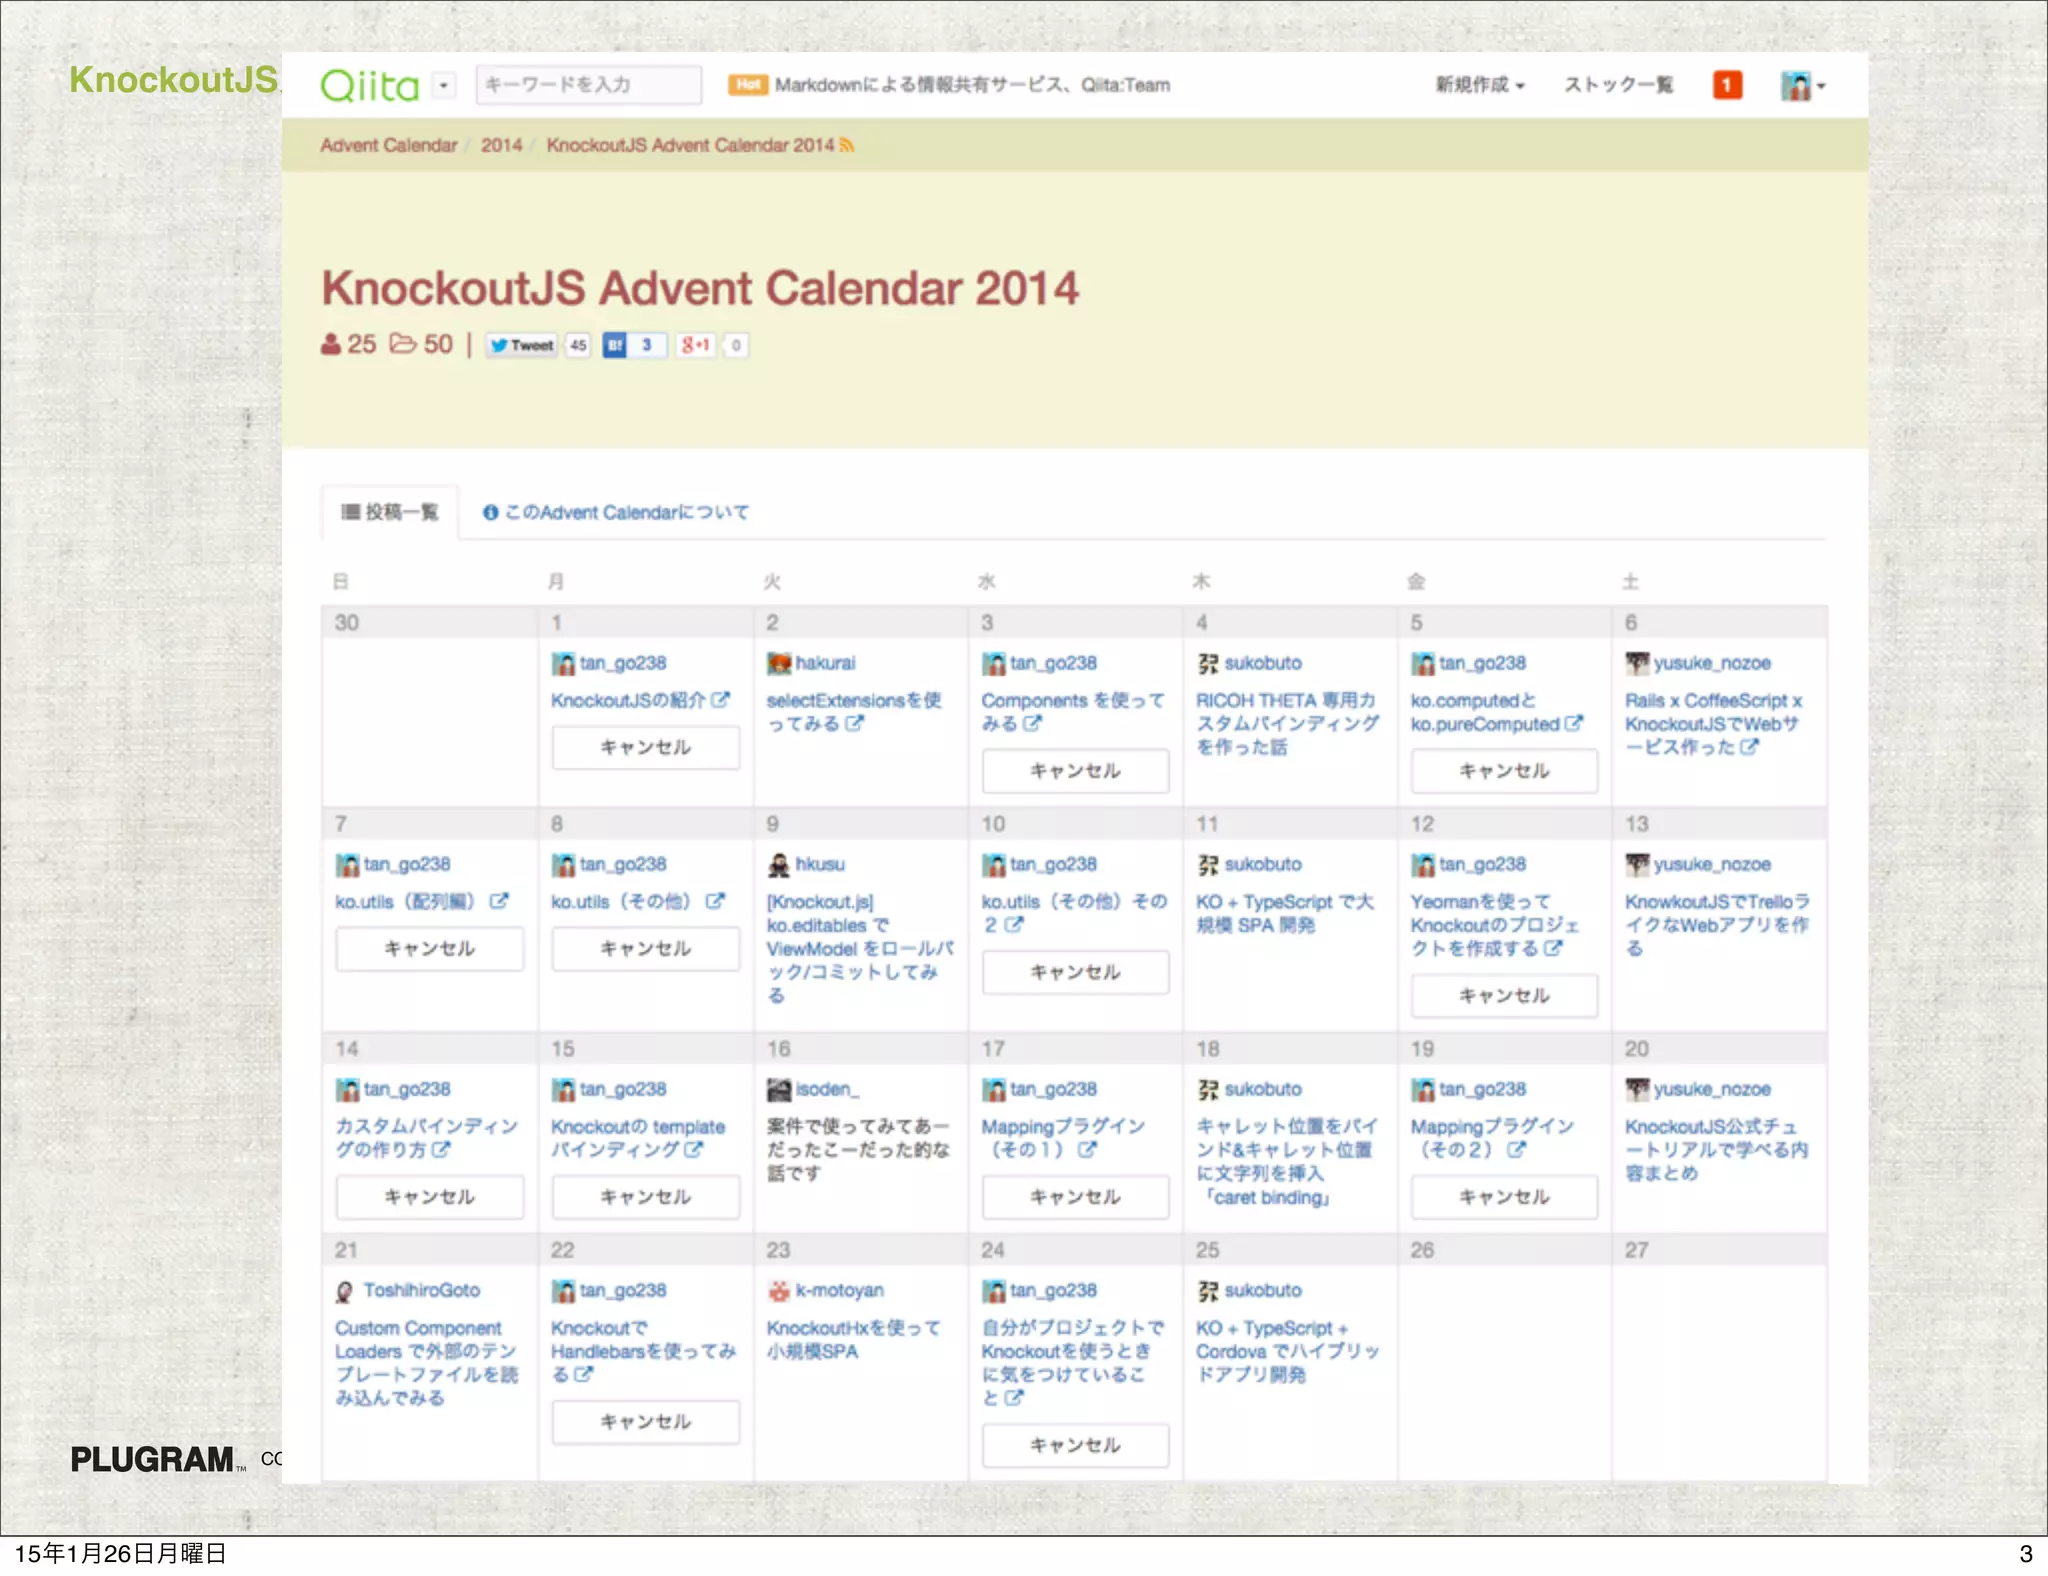Cancel the day 7 entry
The height and width of the screenshot is (1576, 2048).
[429, 948]
